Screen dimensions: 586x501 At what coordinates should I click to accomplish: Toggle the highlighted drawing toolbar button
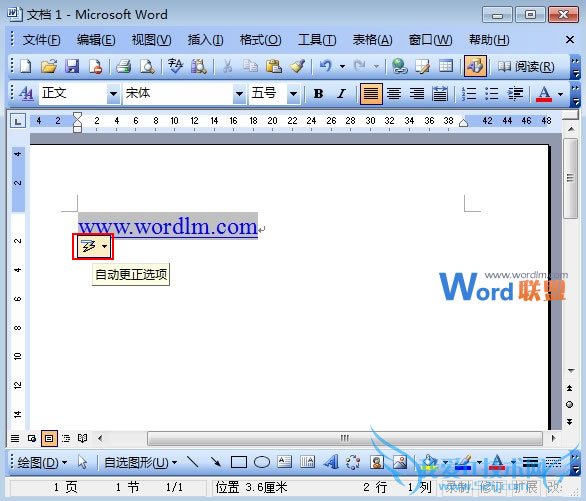(x=475, y=66)
